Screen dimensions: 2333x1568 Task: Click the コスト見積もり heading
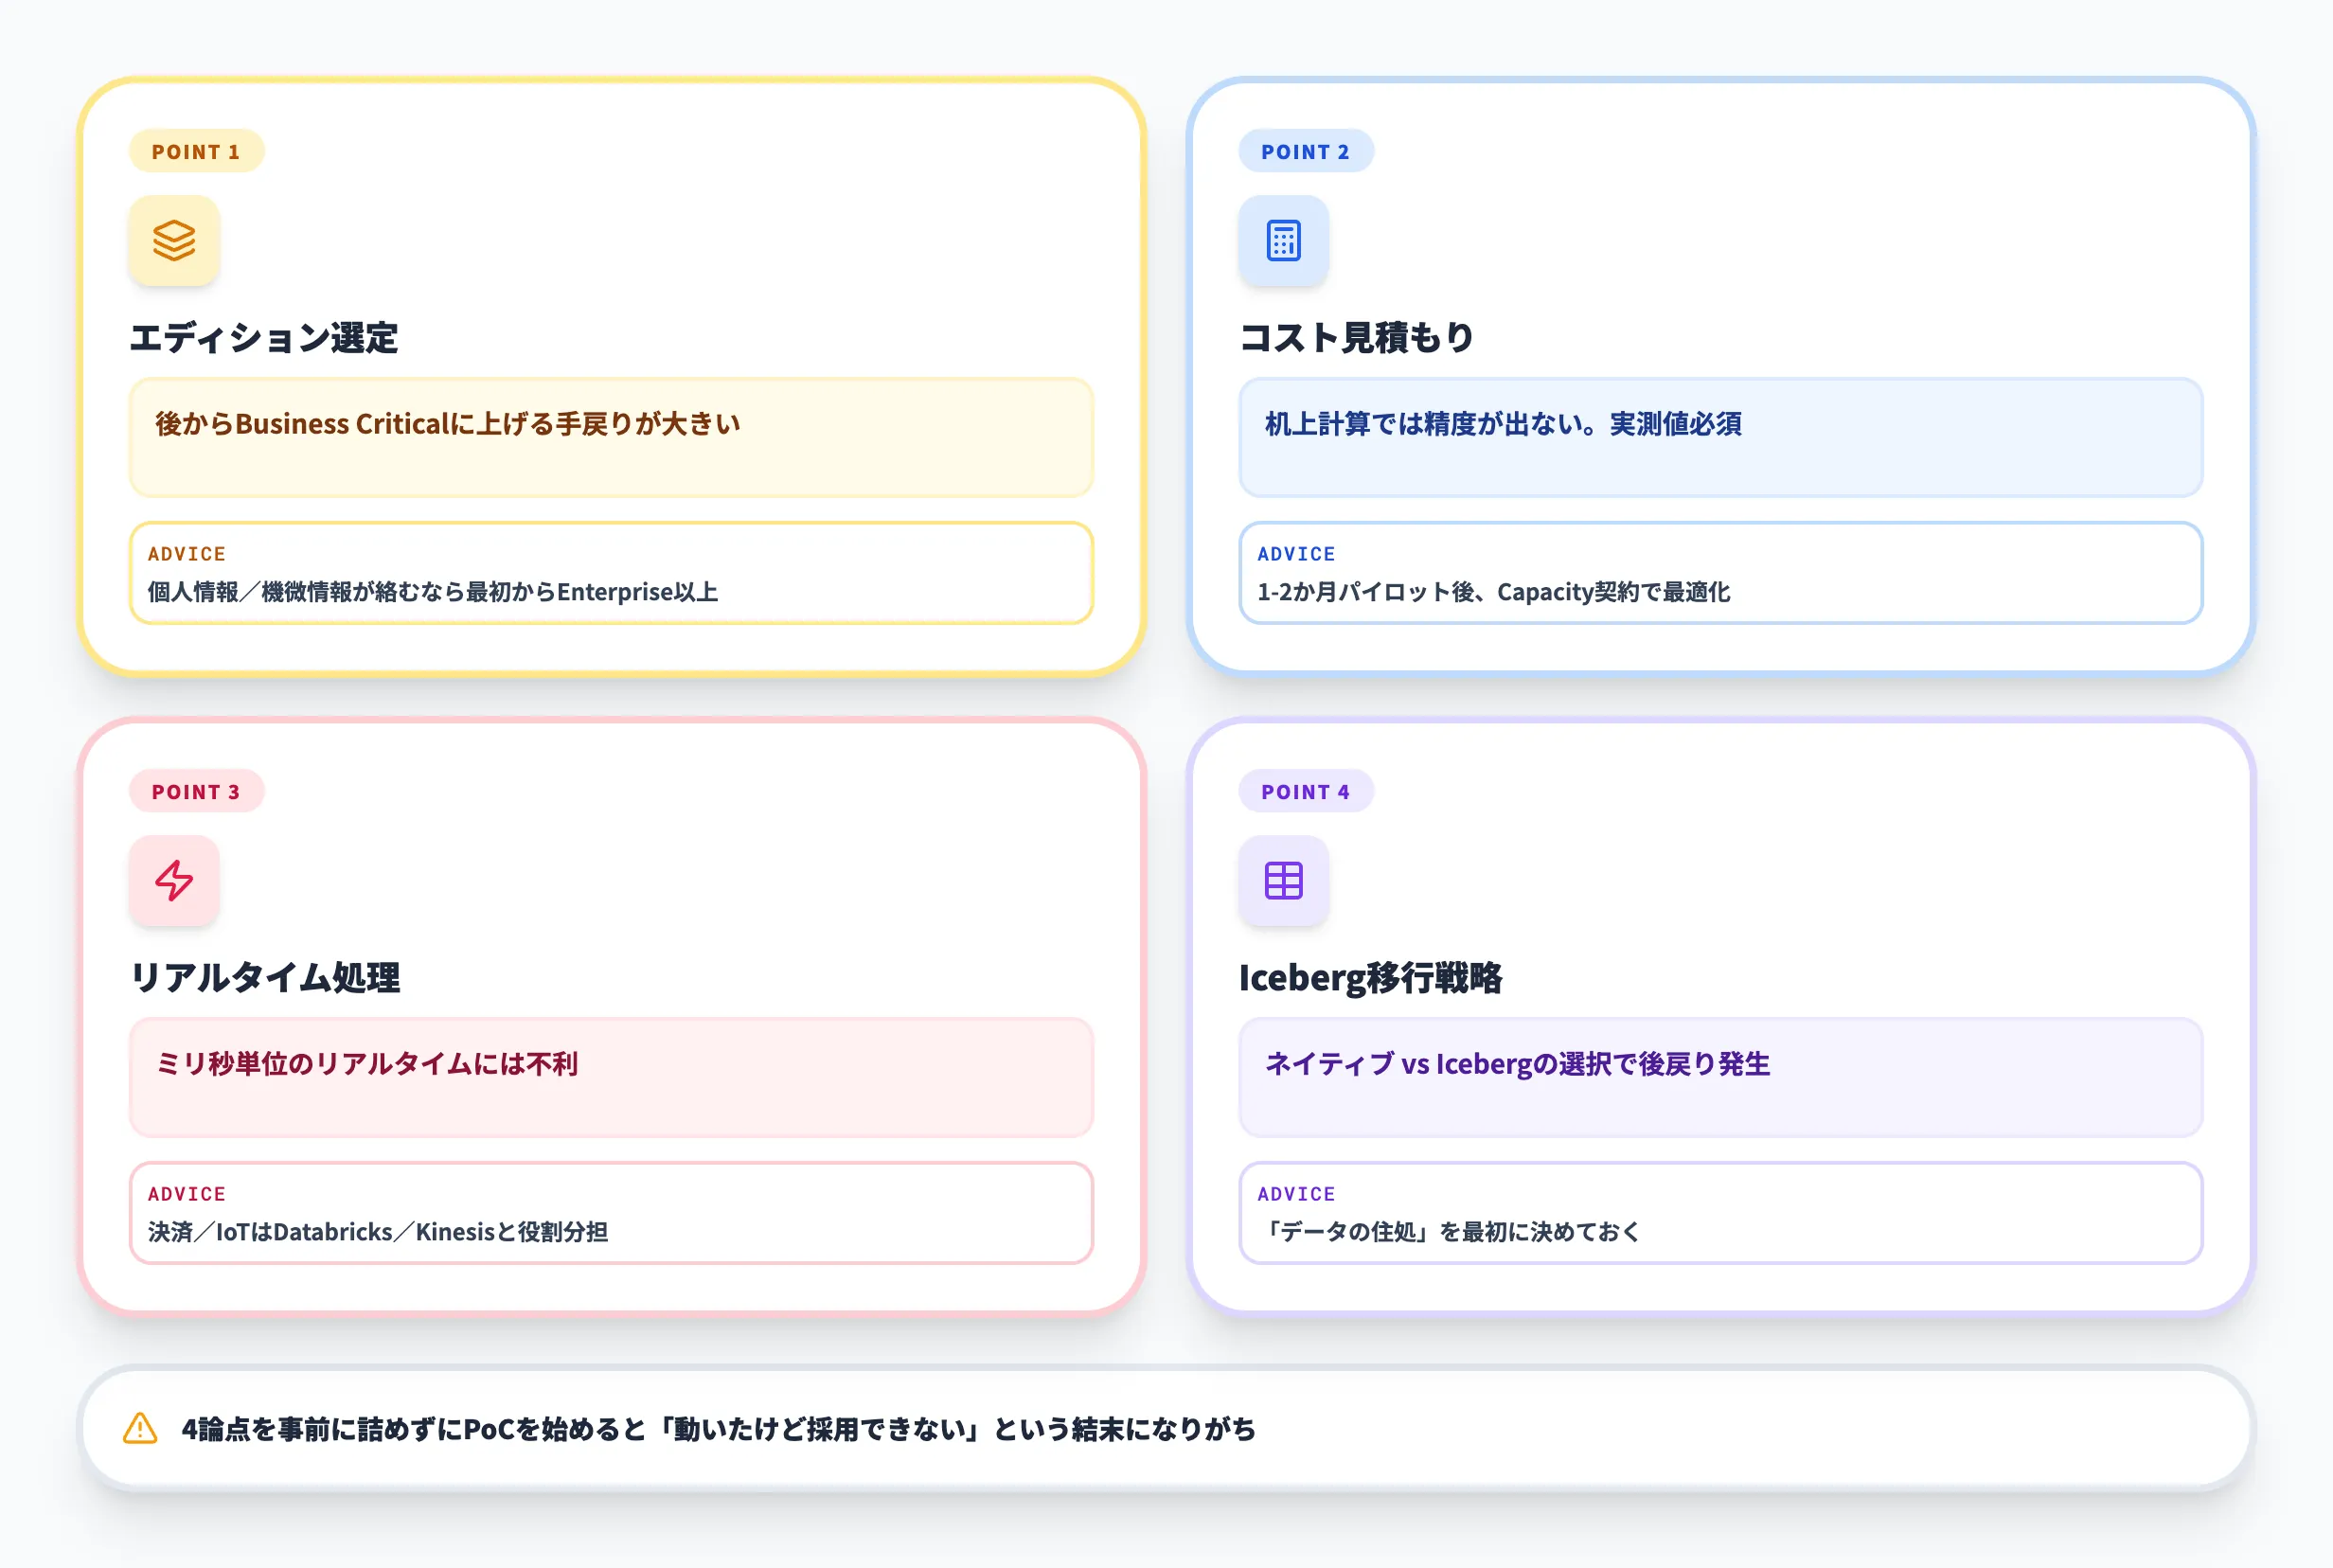click(x=1356, y=338)
